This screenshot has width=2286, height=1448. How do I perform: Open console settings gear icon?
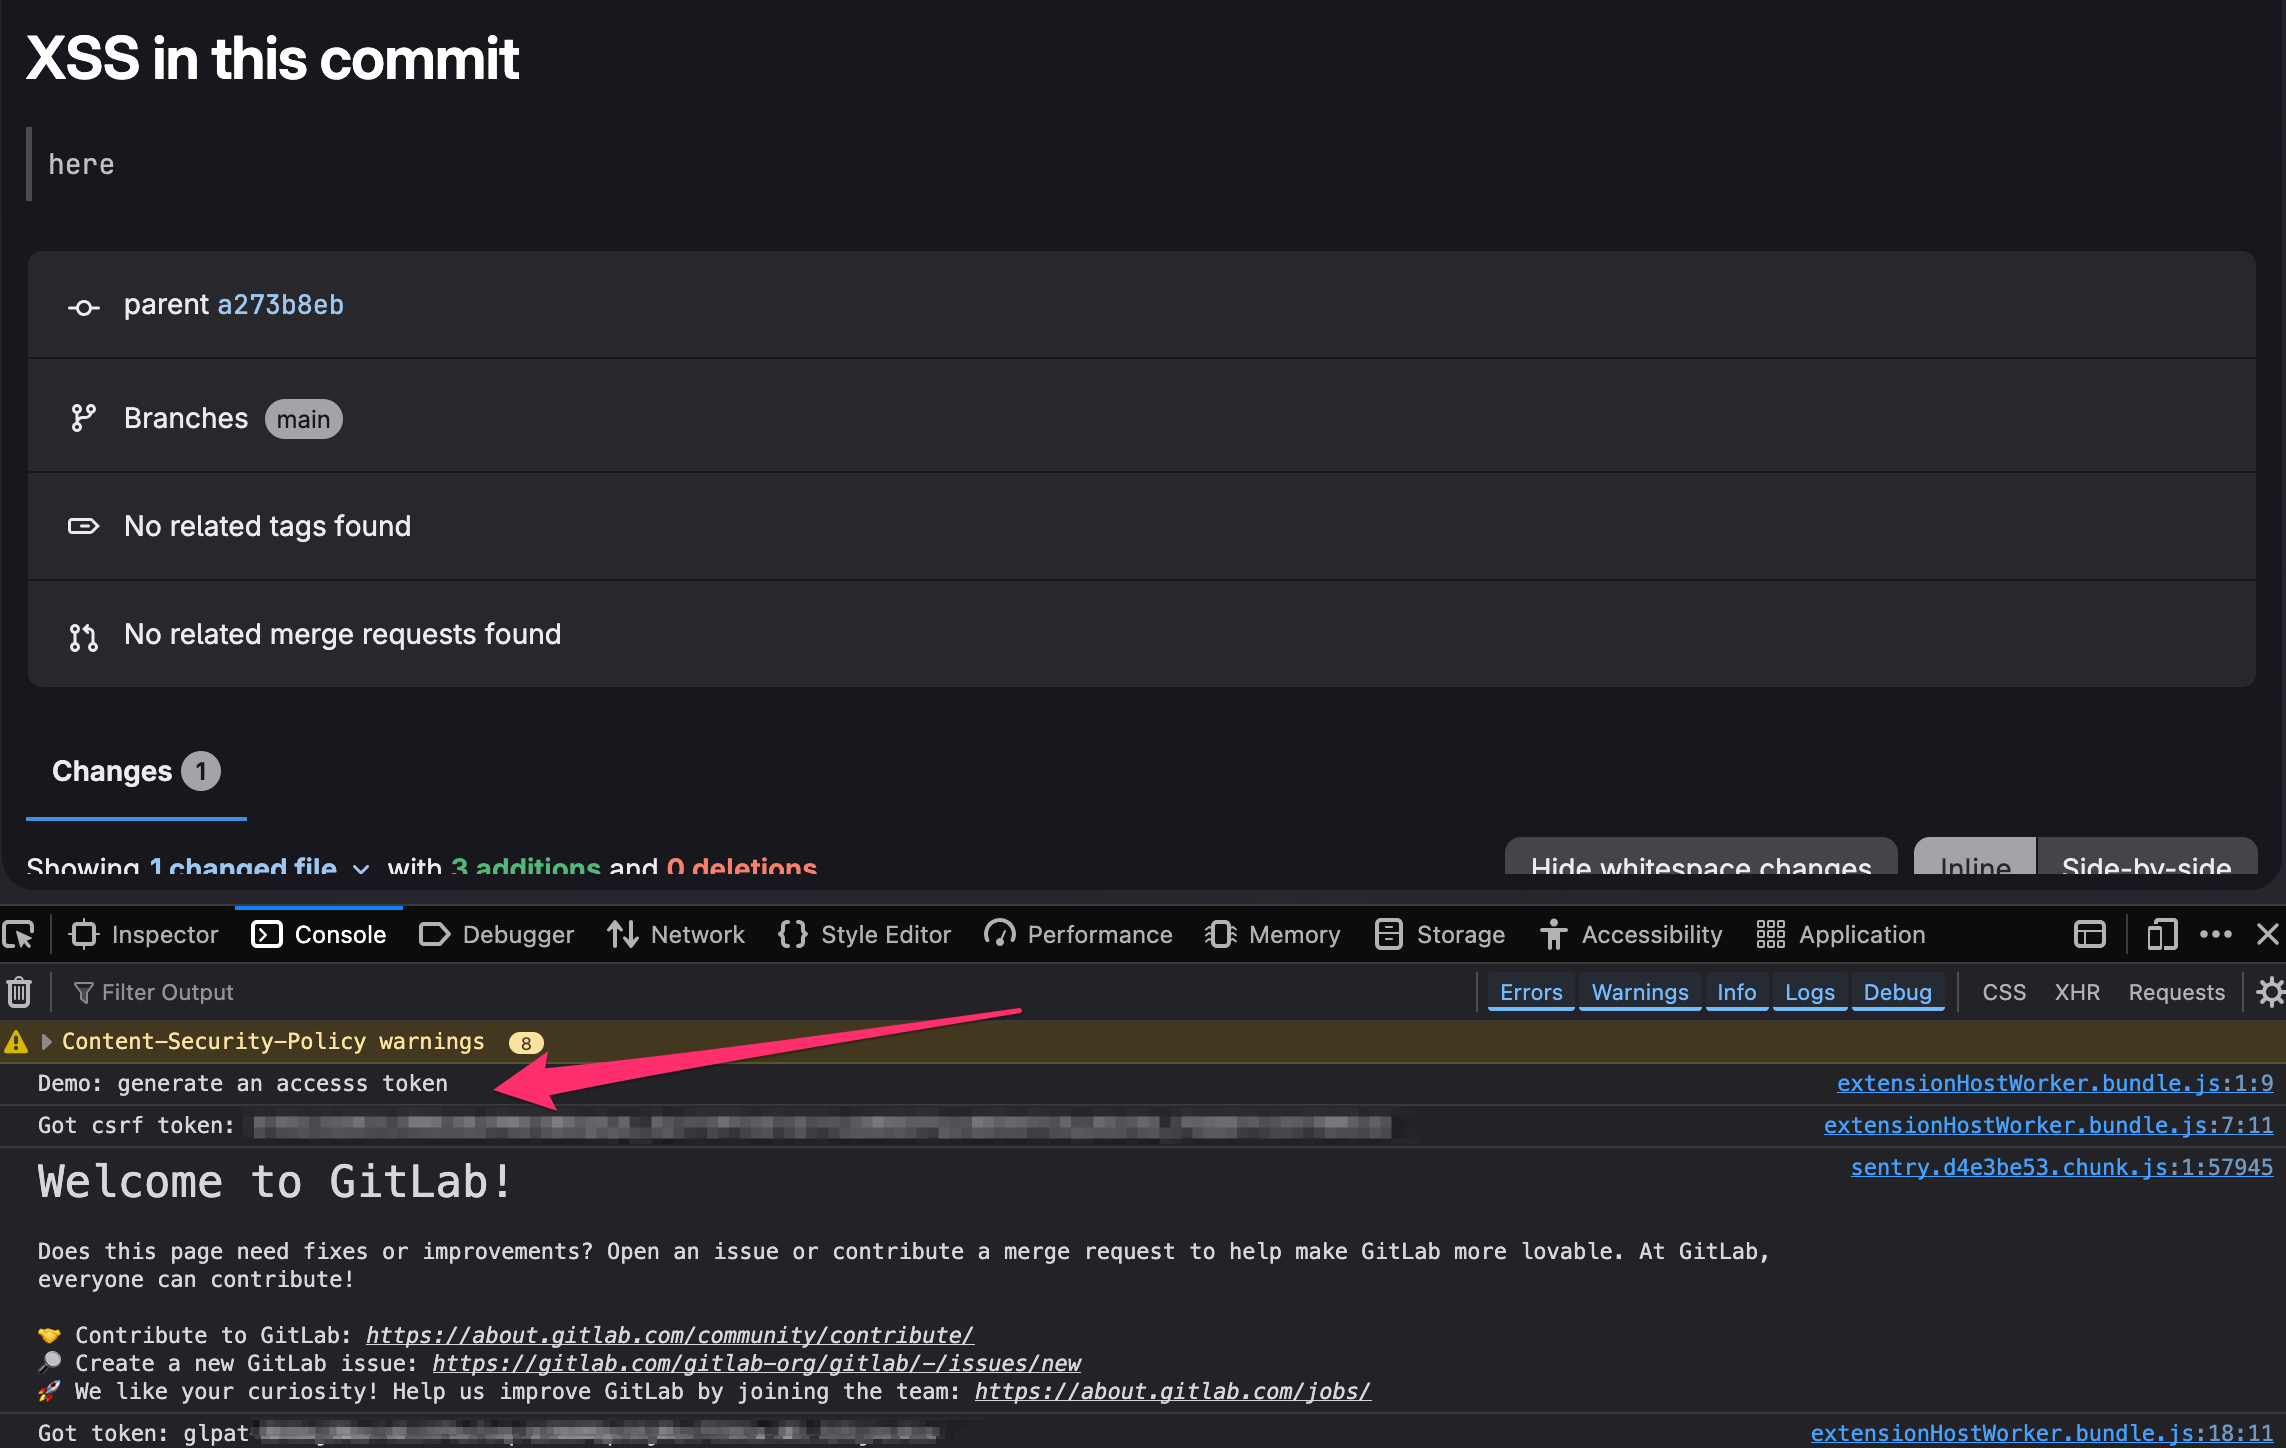coord(2269,992)
